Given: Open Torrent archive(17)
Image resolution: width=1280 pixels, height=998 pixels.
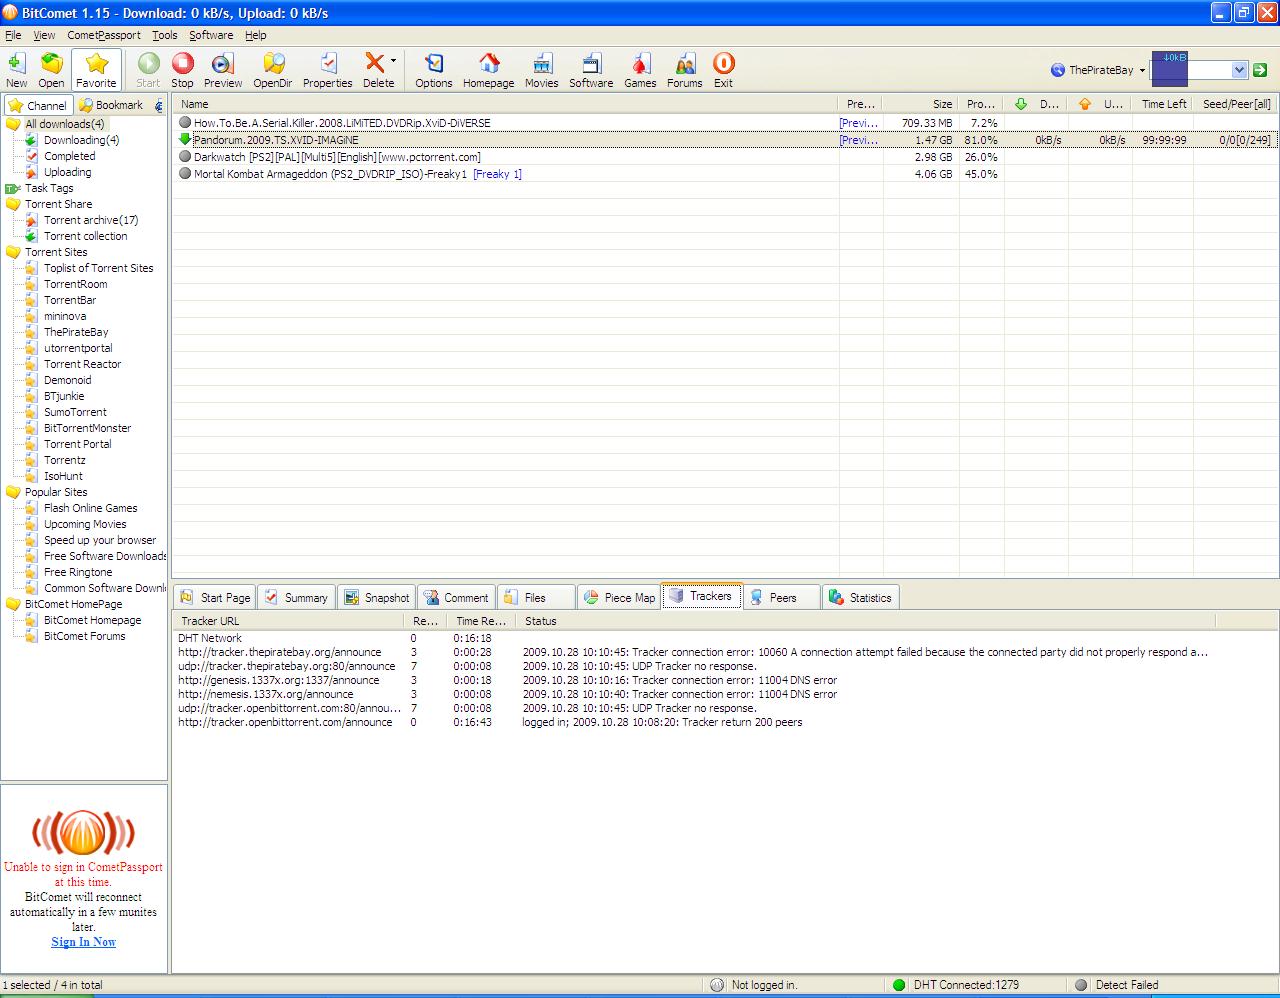Looking at the screenshot, I should pyautogui.click(x=91, y=220).
